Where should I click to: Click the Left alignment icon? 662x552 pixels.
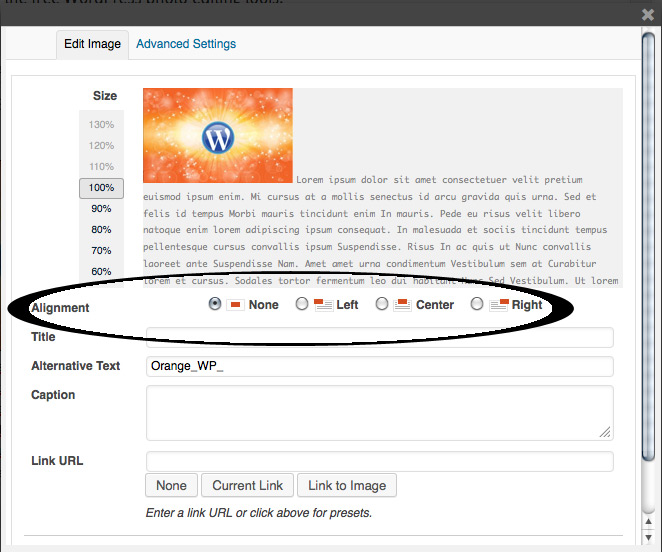pos(322,304)
